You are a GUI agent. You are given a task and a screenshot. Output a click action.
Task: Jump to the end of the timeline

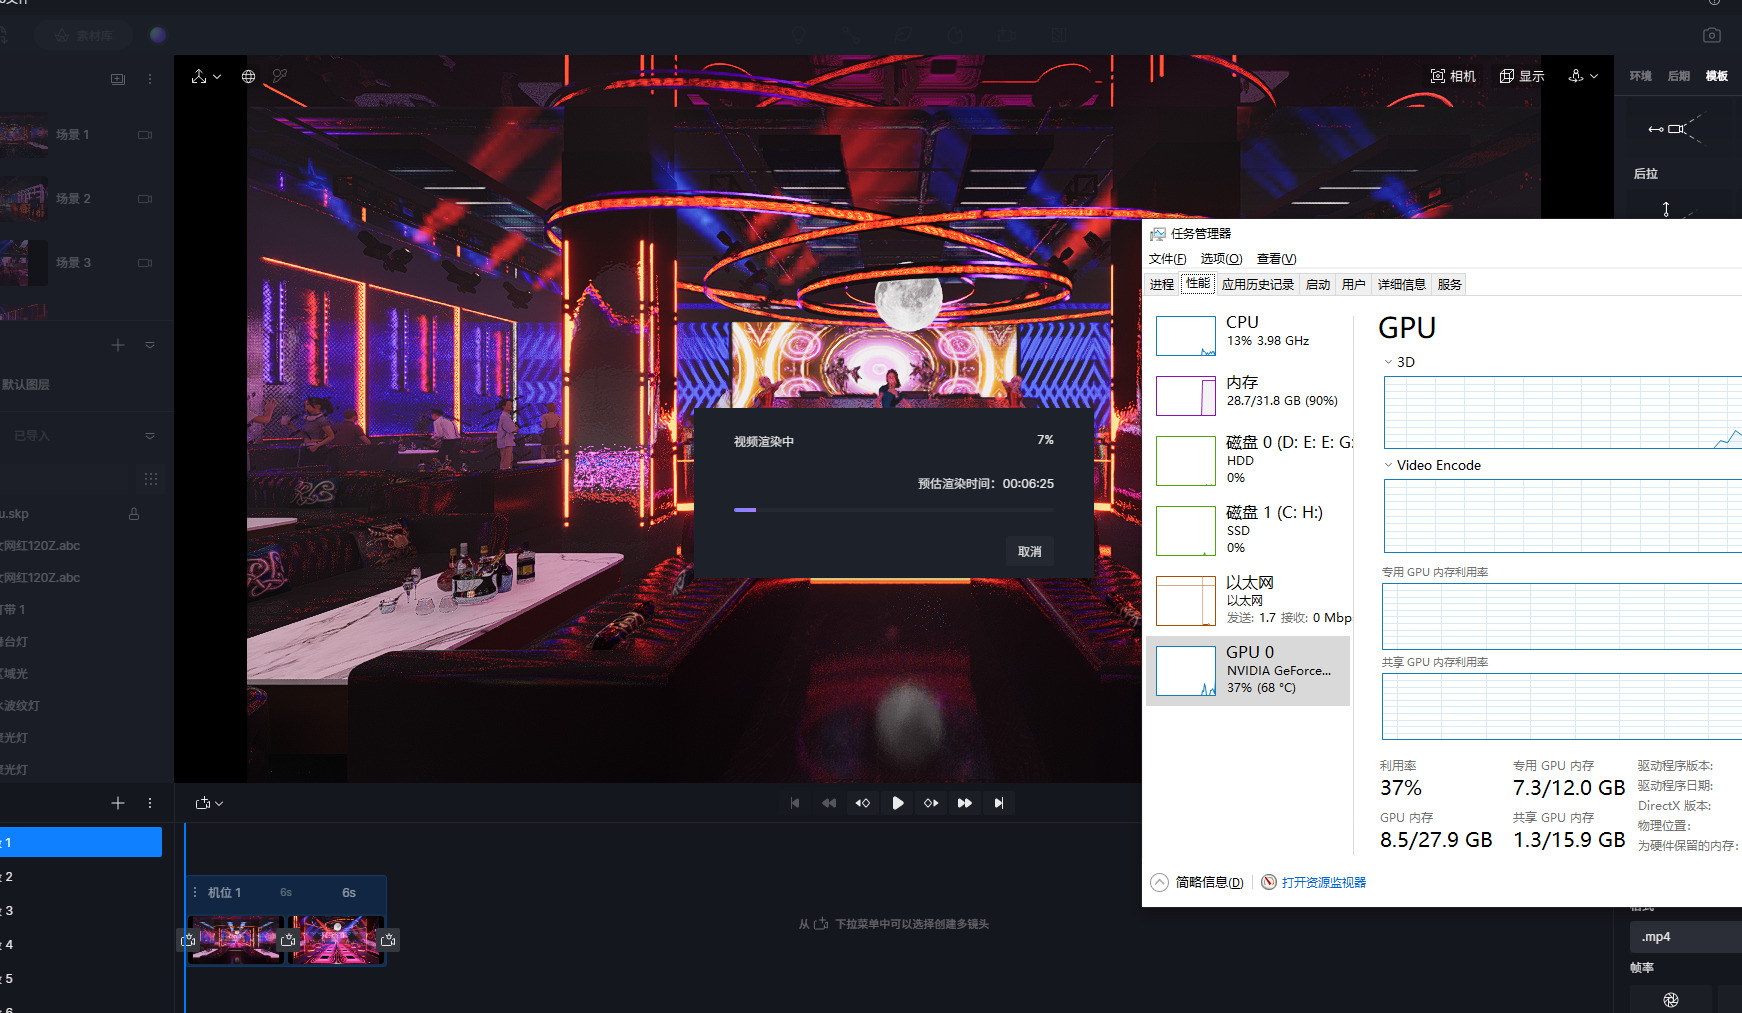(999, 803)
